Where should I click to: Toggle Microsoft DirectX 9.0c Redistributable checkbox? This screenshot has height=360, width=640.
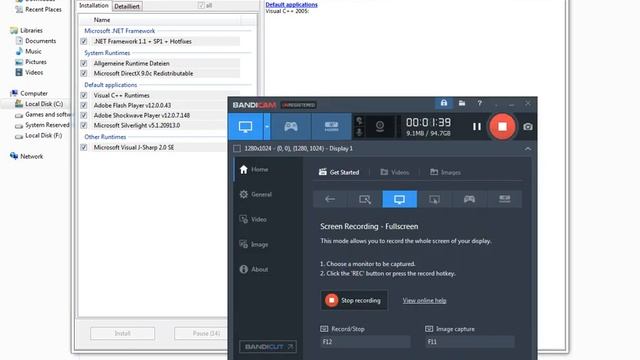click(x=84, y=73)
